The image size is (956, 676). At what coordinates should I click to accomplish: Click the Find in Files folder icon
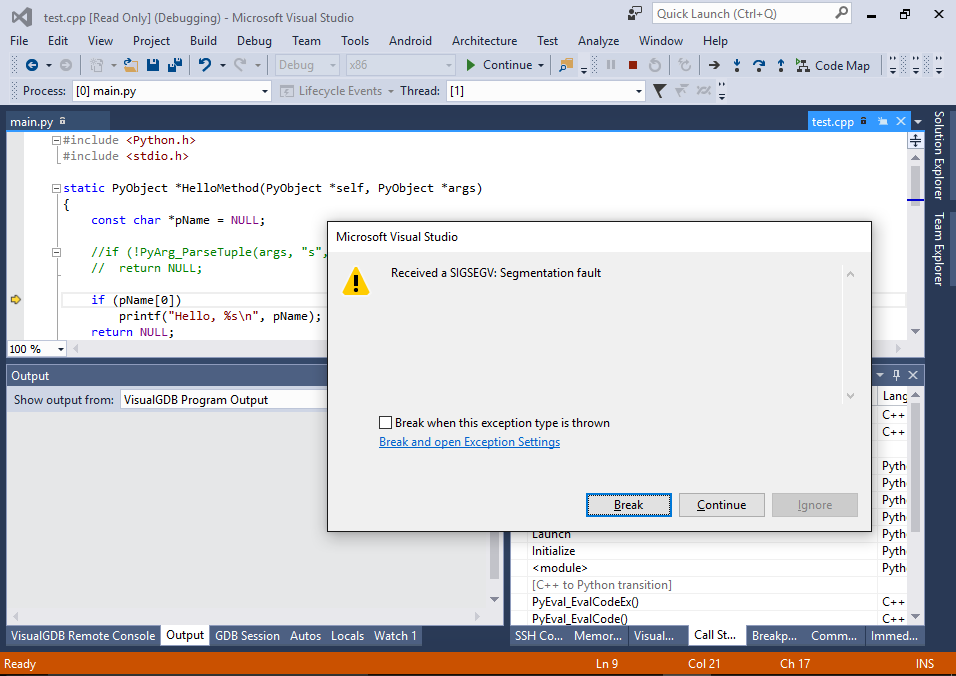tap(566, 65)
